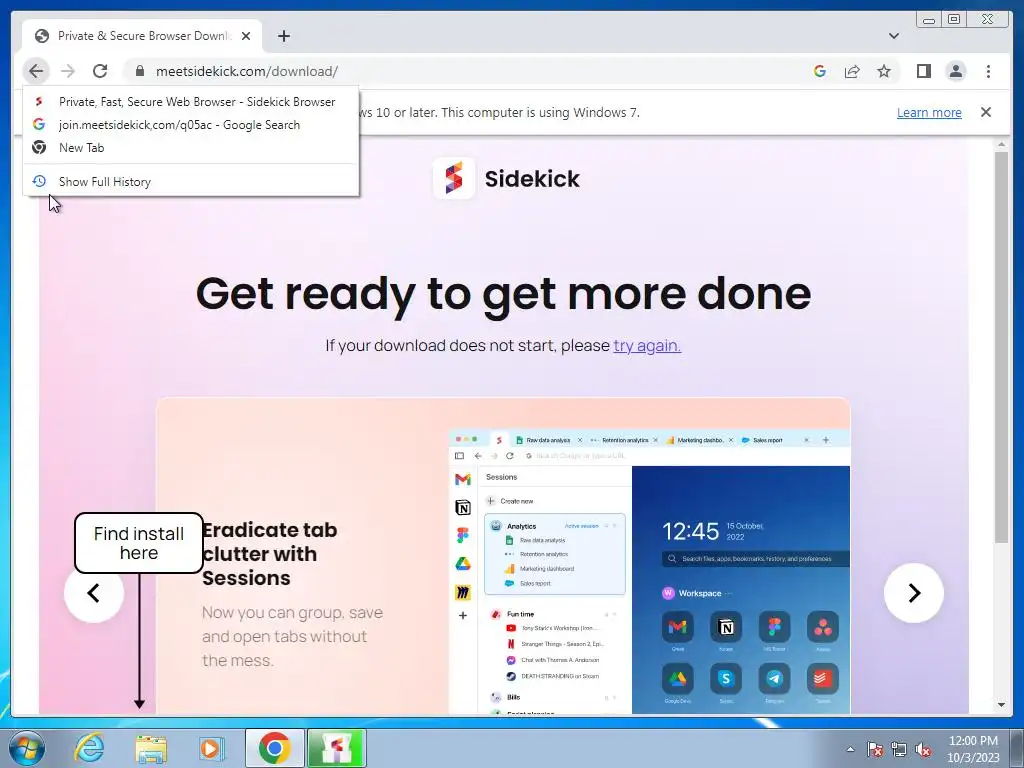Click the muted volume tray icon

click(x=923, y=749)
